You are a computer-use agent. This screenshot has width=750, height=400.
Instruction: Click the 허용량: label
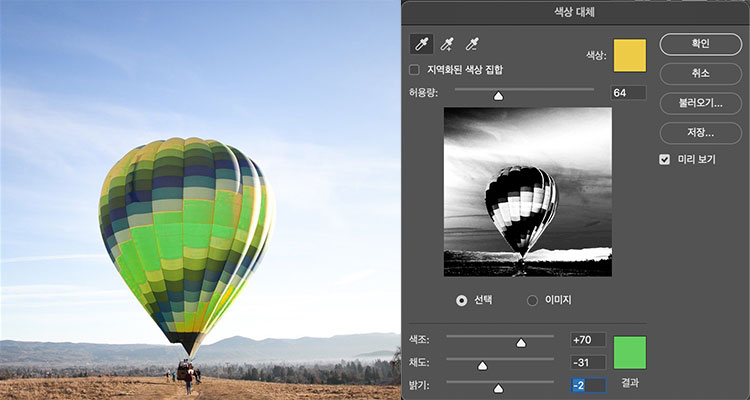424,91
